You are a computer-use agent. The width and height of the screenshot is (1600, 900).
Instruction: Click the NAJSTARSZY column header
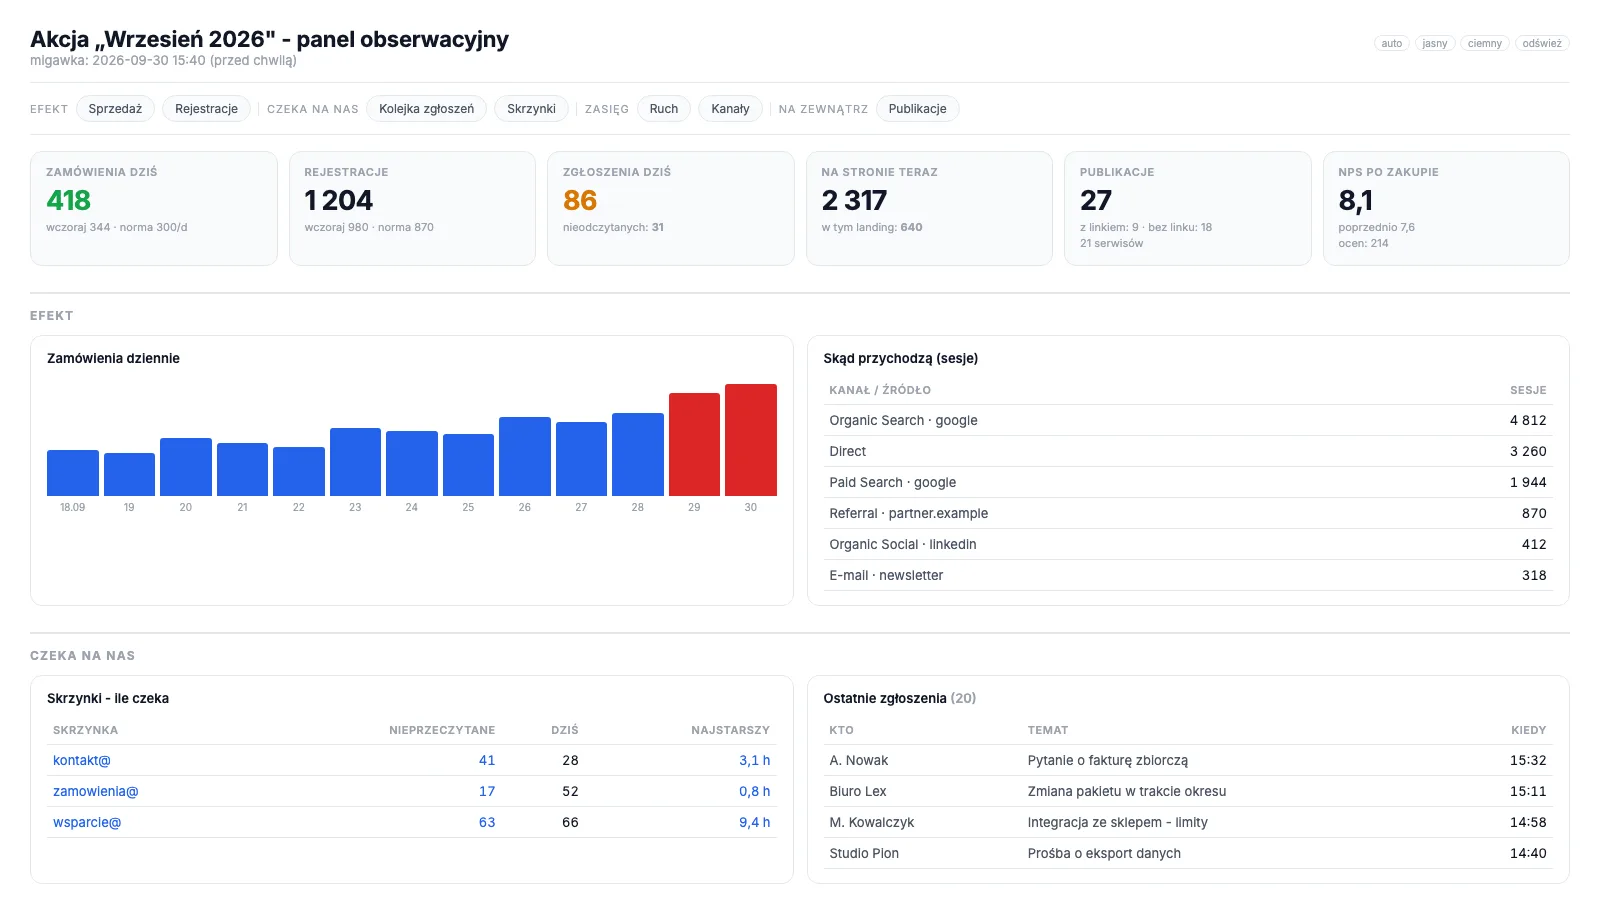[x=730, y=730]
